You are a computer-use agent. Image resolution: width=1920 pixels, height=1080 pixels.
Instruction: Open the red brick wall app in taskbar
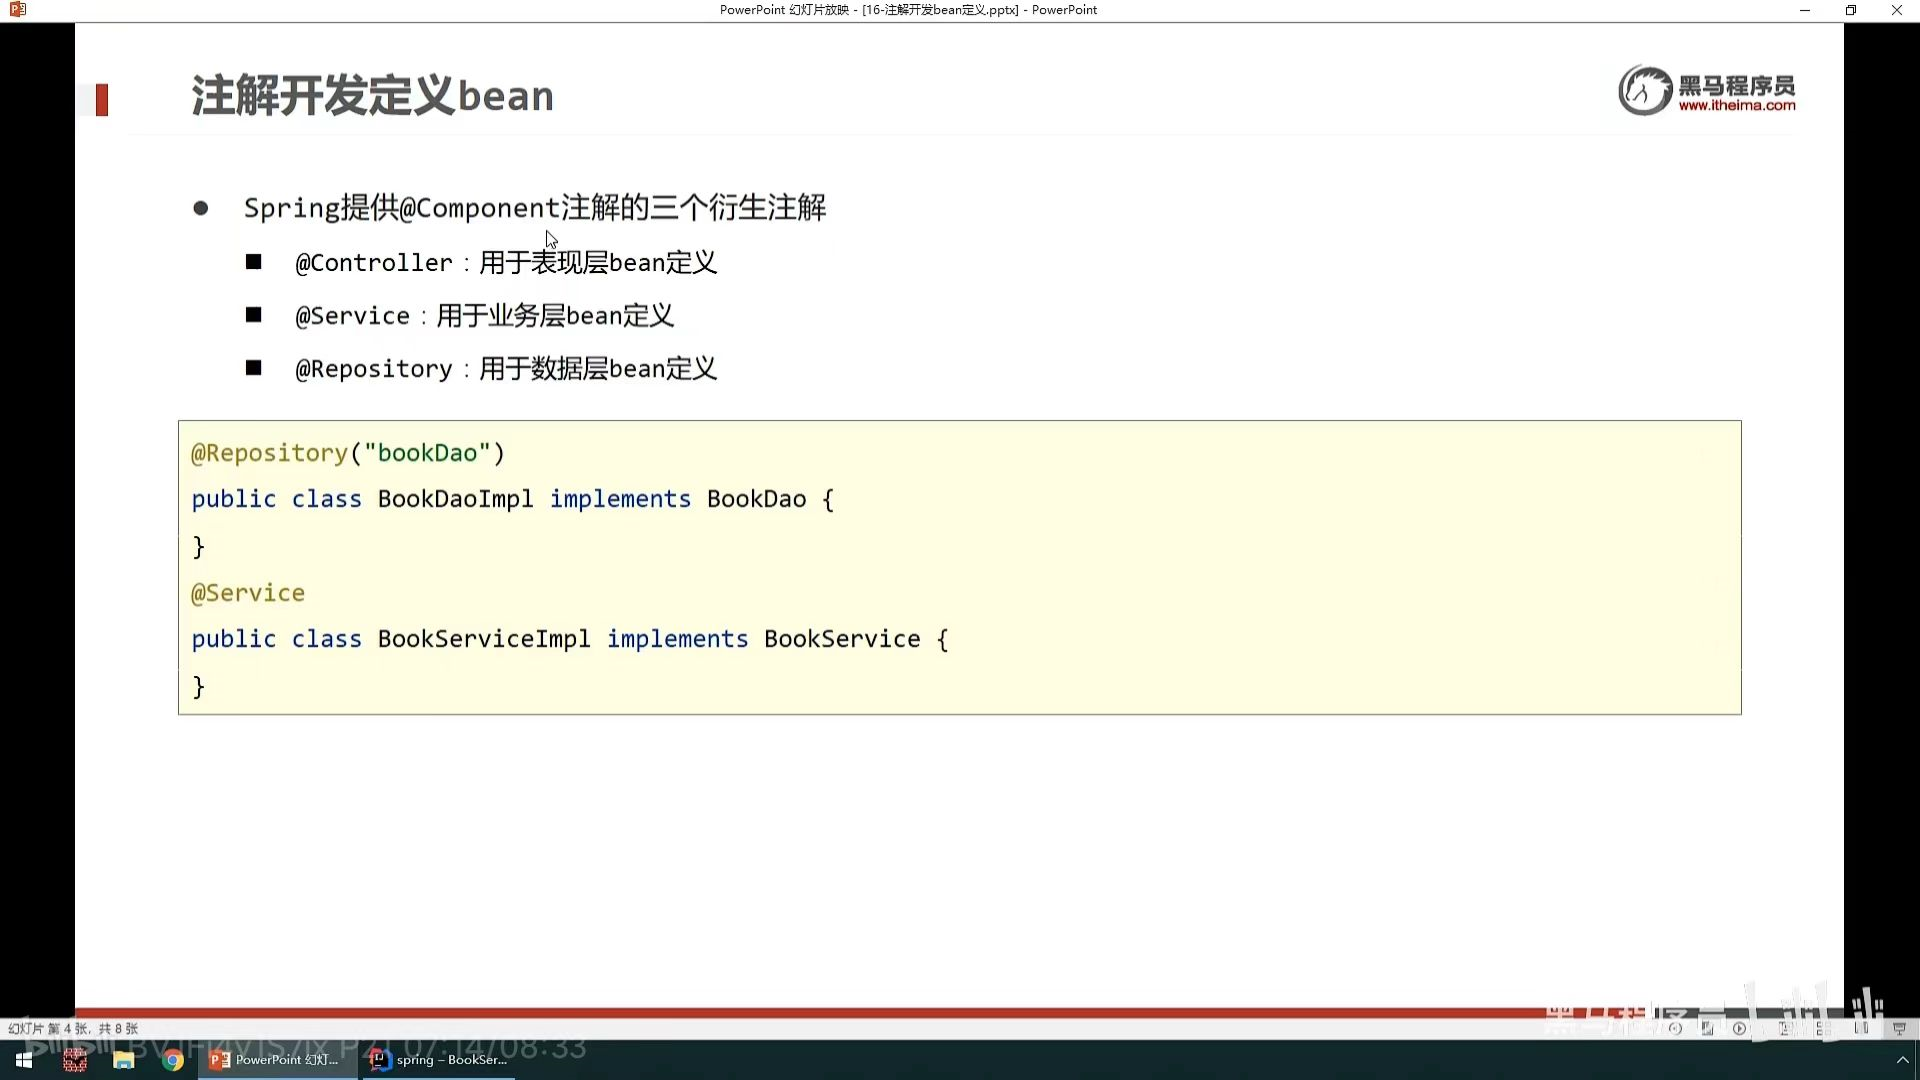click(75, 1060)
